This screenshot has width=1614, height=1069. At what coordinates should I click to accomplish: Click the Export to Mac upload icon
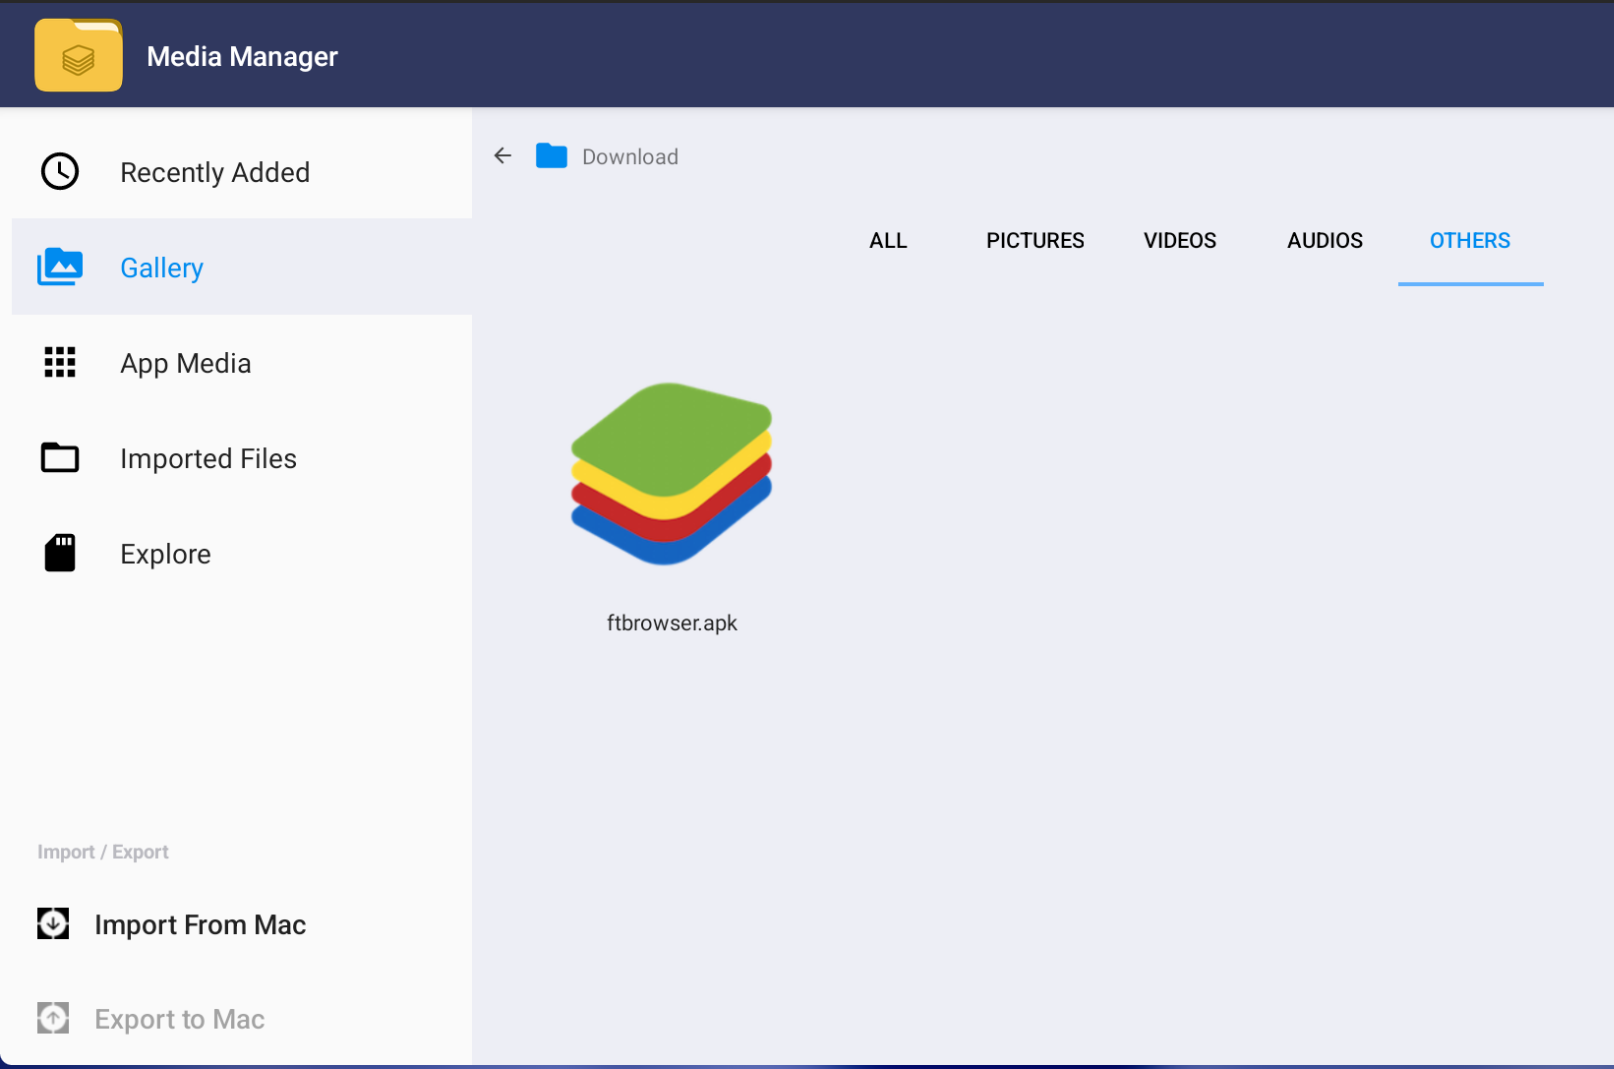53,1018
